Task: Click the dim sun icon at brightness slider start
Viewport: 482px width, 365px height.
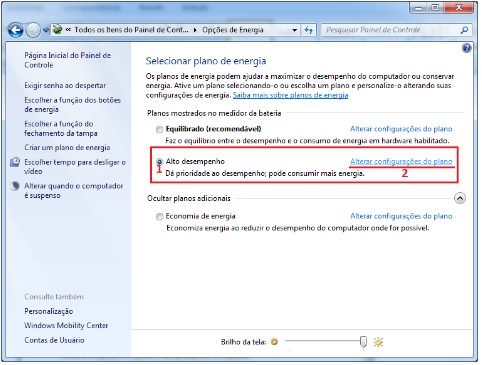Action: [x=274, y=342]
